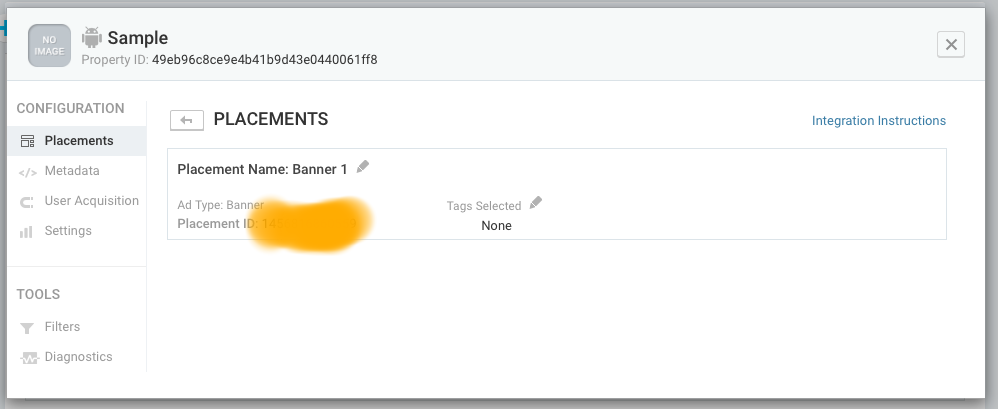Open Settings via bar-chart icon

coord(27,231)
